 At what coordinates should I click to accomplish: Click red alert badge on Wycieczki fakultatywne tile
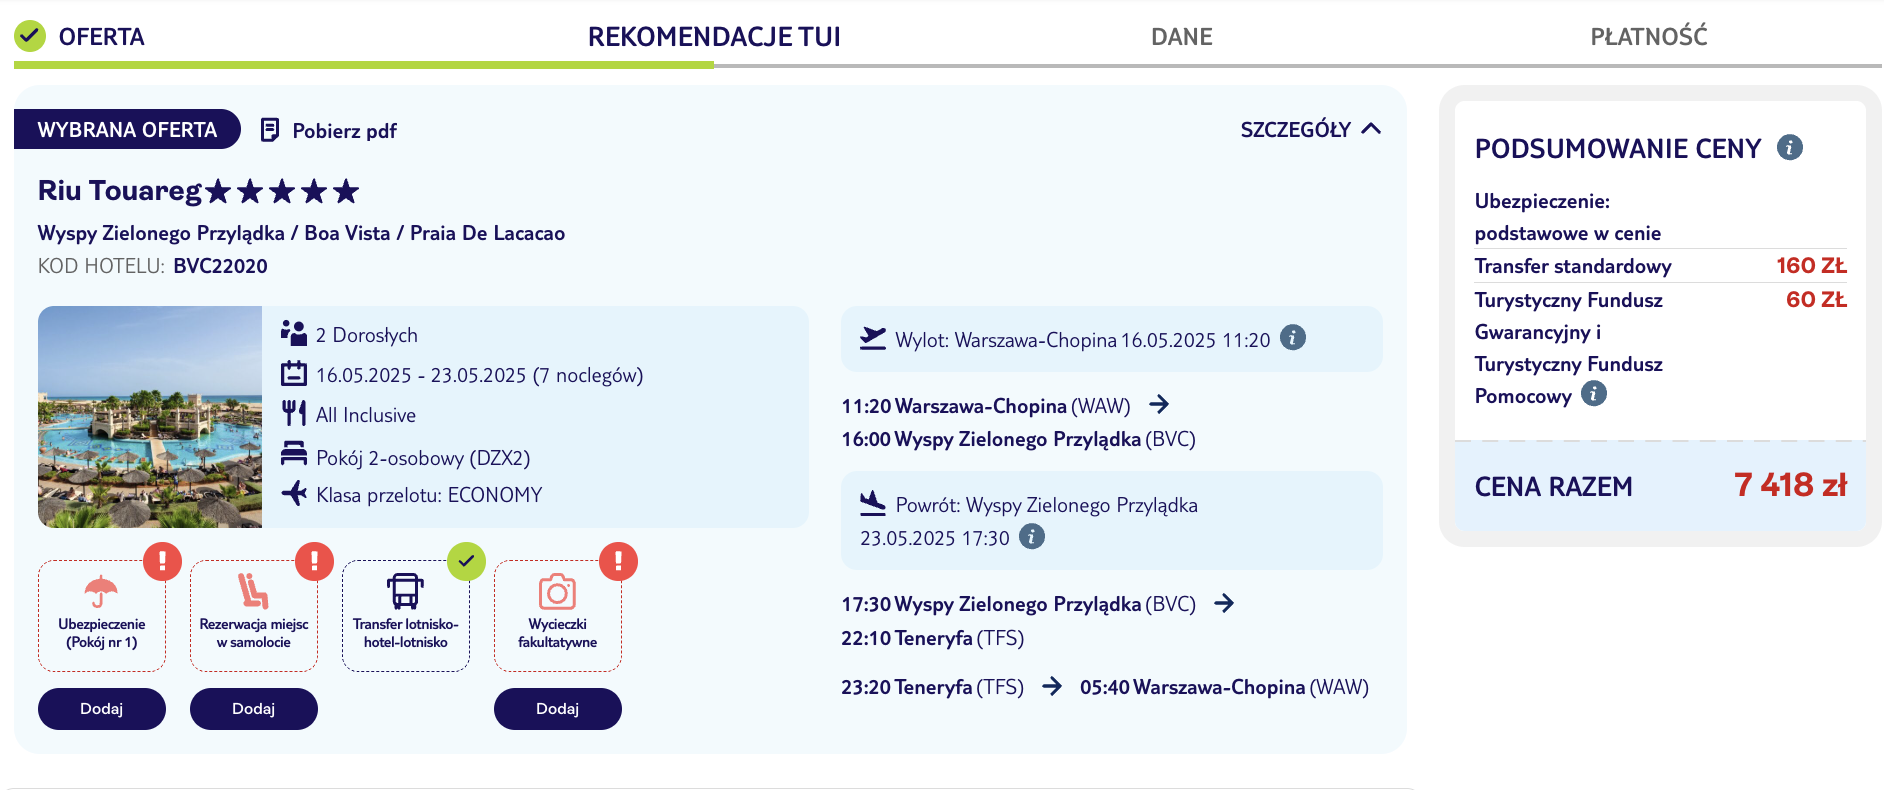coord(618,561)
